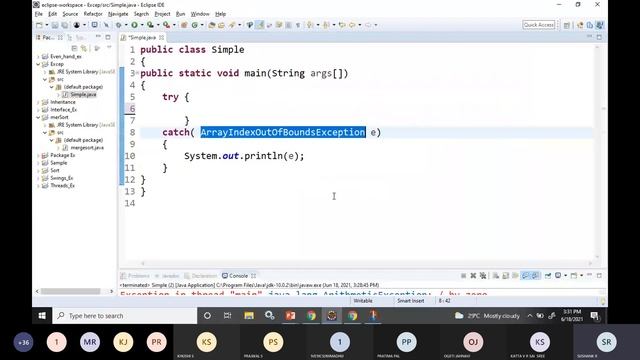Click the New Java Class icon

pos(195,25)
